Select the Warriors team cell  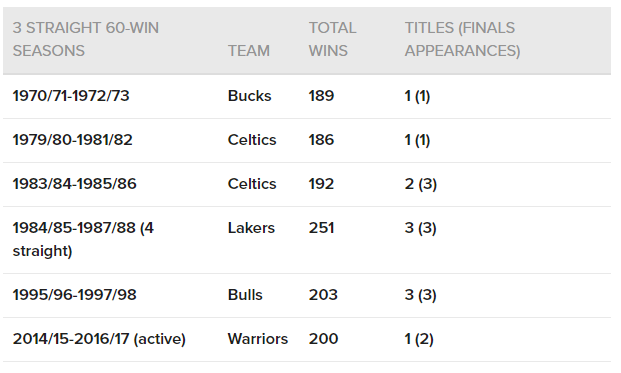point(258,339)
